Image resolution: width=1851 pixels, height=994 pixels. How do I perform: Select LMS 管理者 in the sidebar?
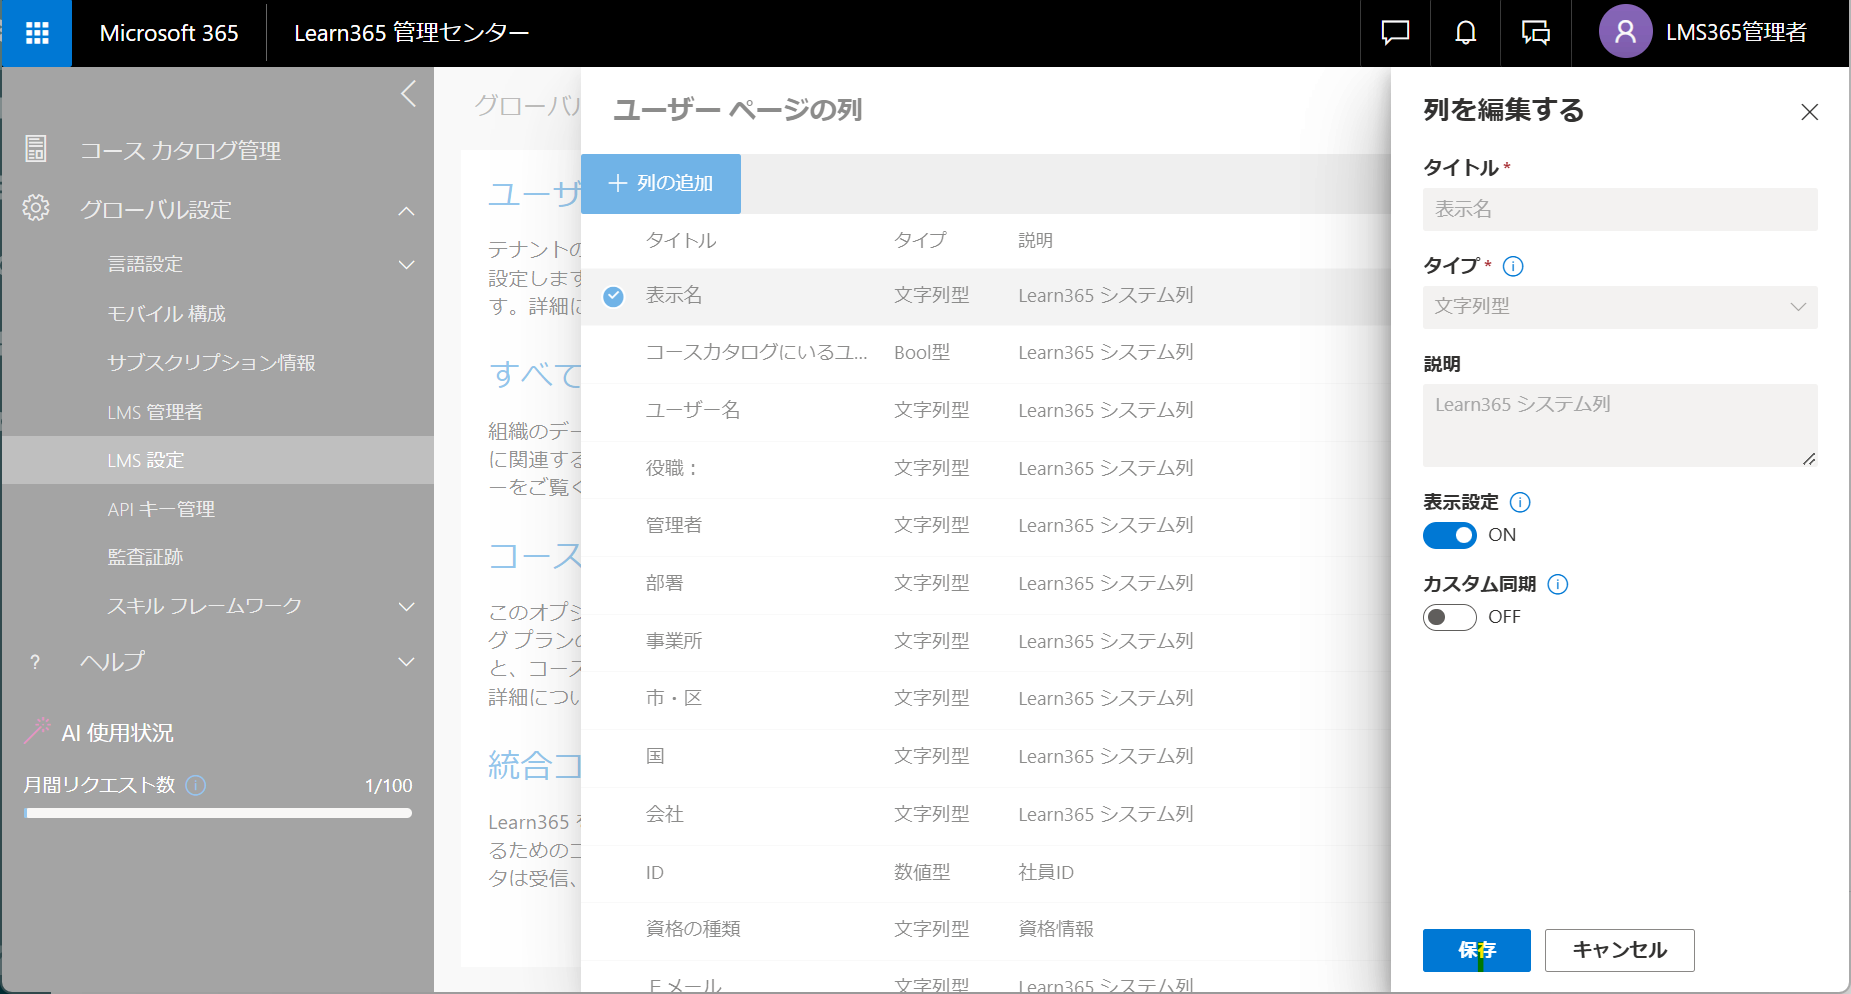point(155,411)
